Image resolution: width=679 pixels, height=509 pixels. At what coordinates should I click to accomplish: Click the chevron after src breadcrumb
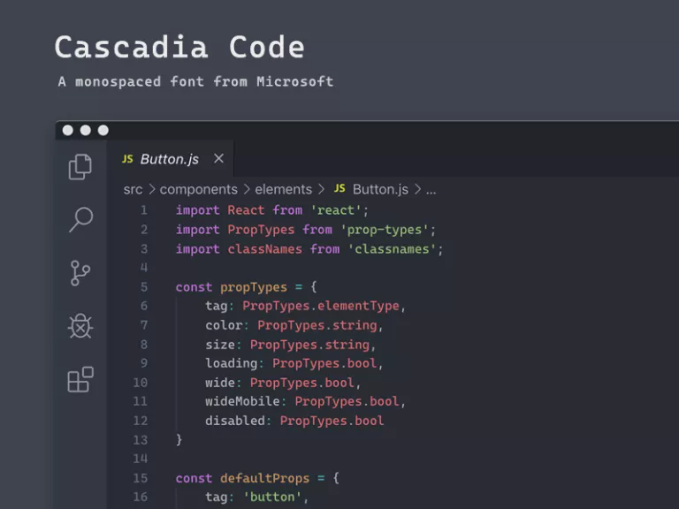click(x=152, y=189)
